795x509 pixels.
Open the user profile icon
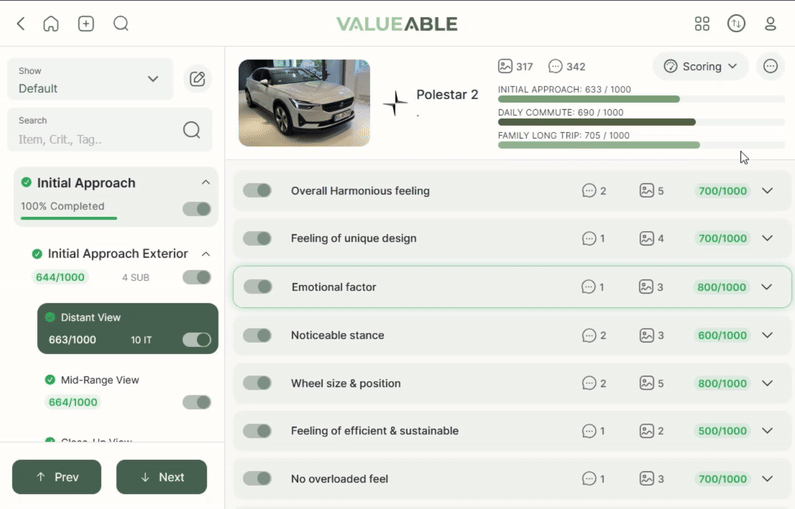pyautogui.click(x=770, y=24)
